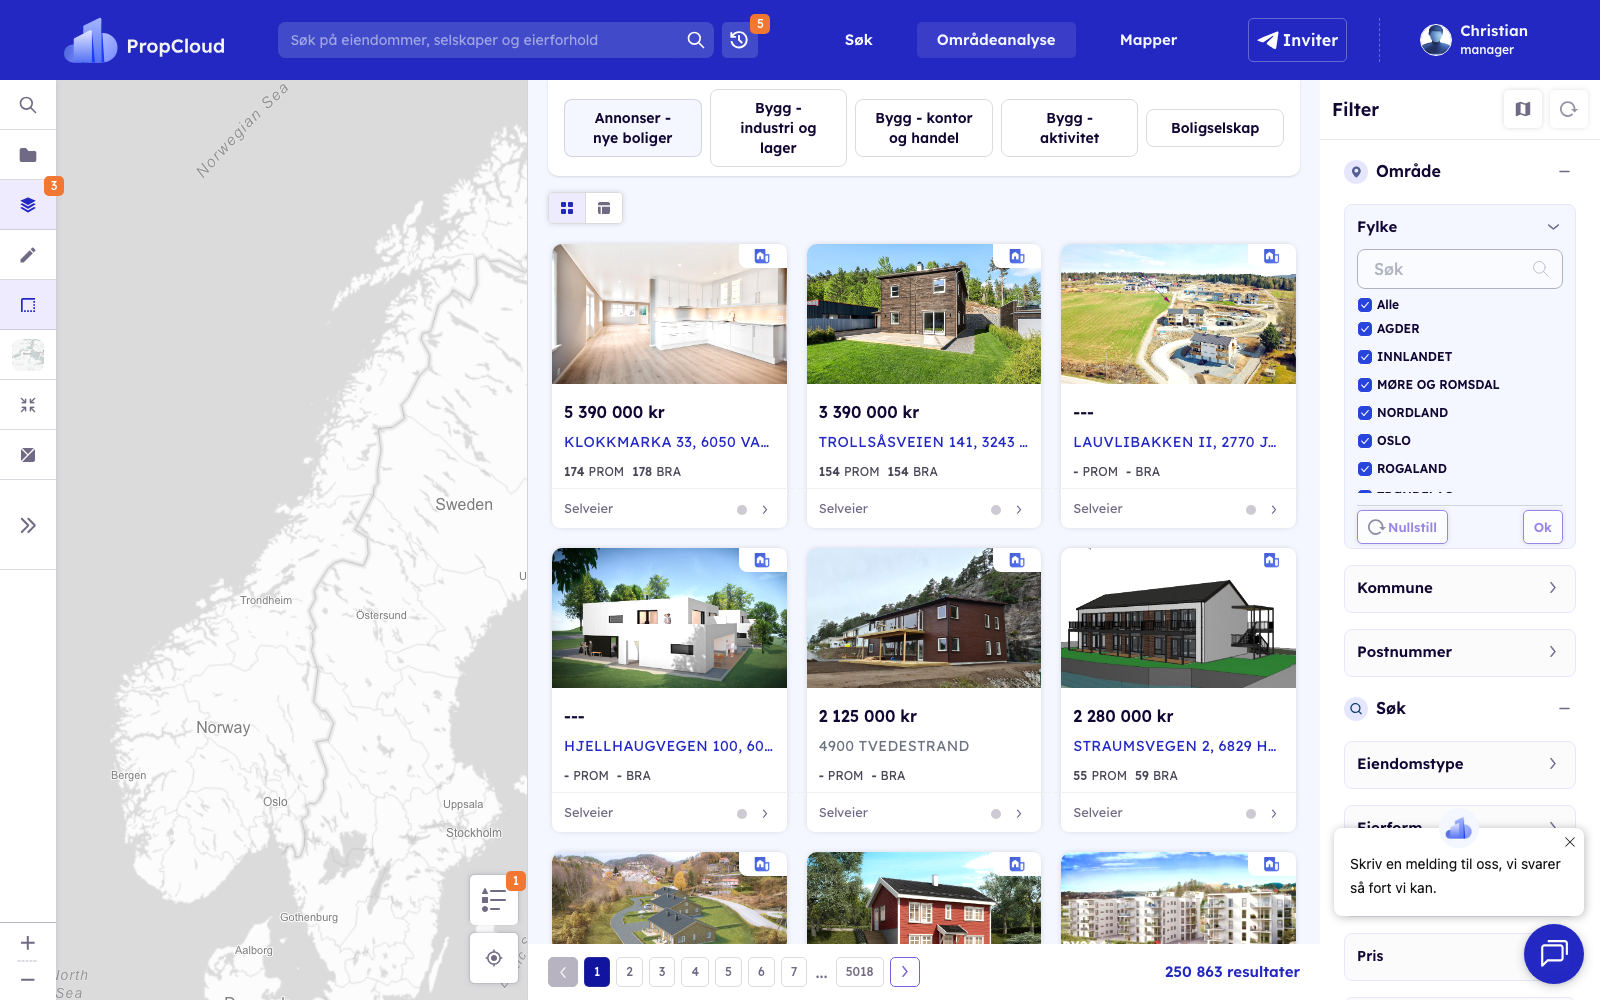Image resolution: width=1600 pixels, height=1000 pixels.
Task: Select the pencil draw tool in sidebar
Action: pyautogui.click(x=28, y=255)
